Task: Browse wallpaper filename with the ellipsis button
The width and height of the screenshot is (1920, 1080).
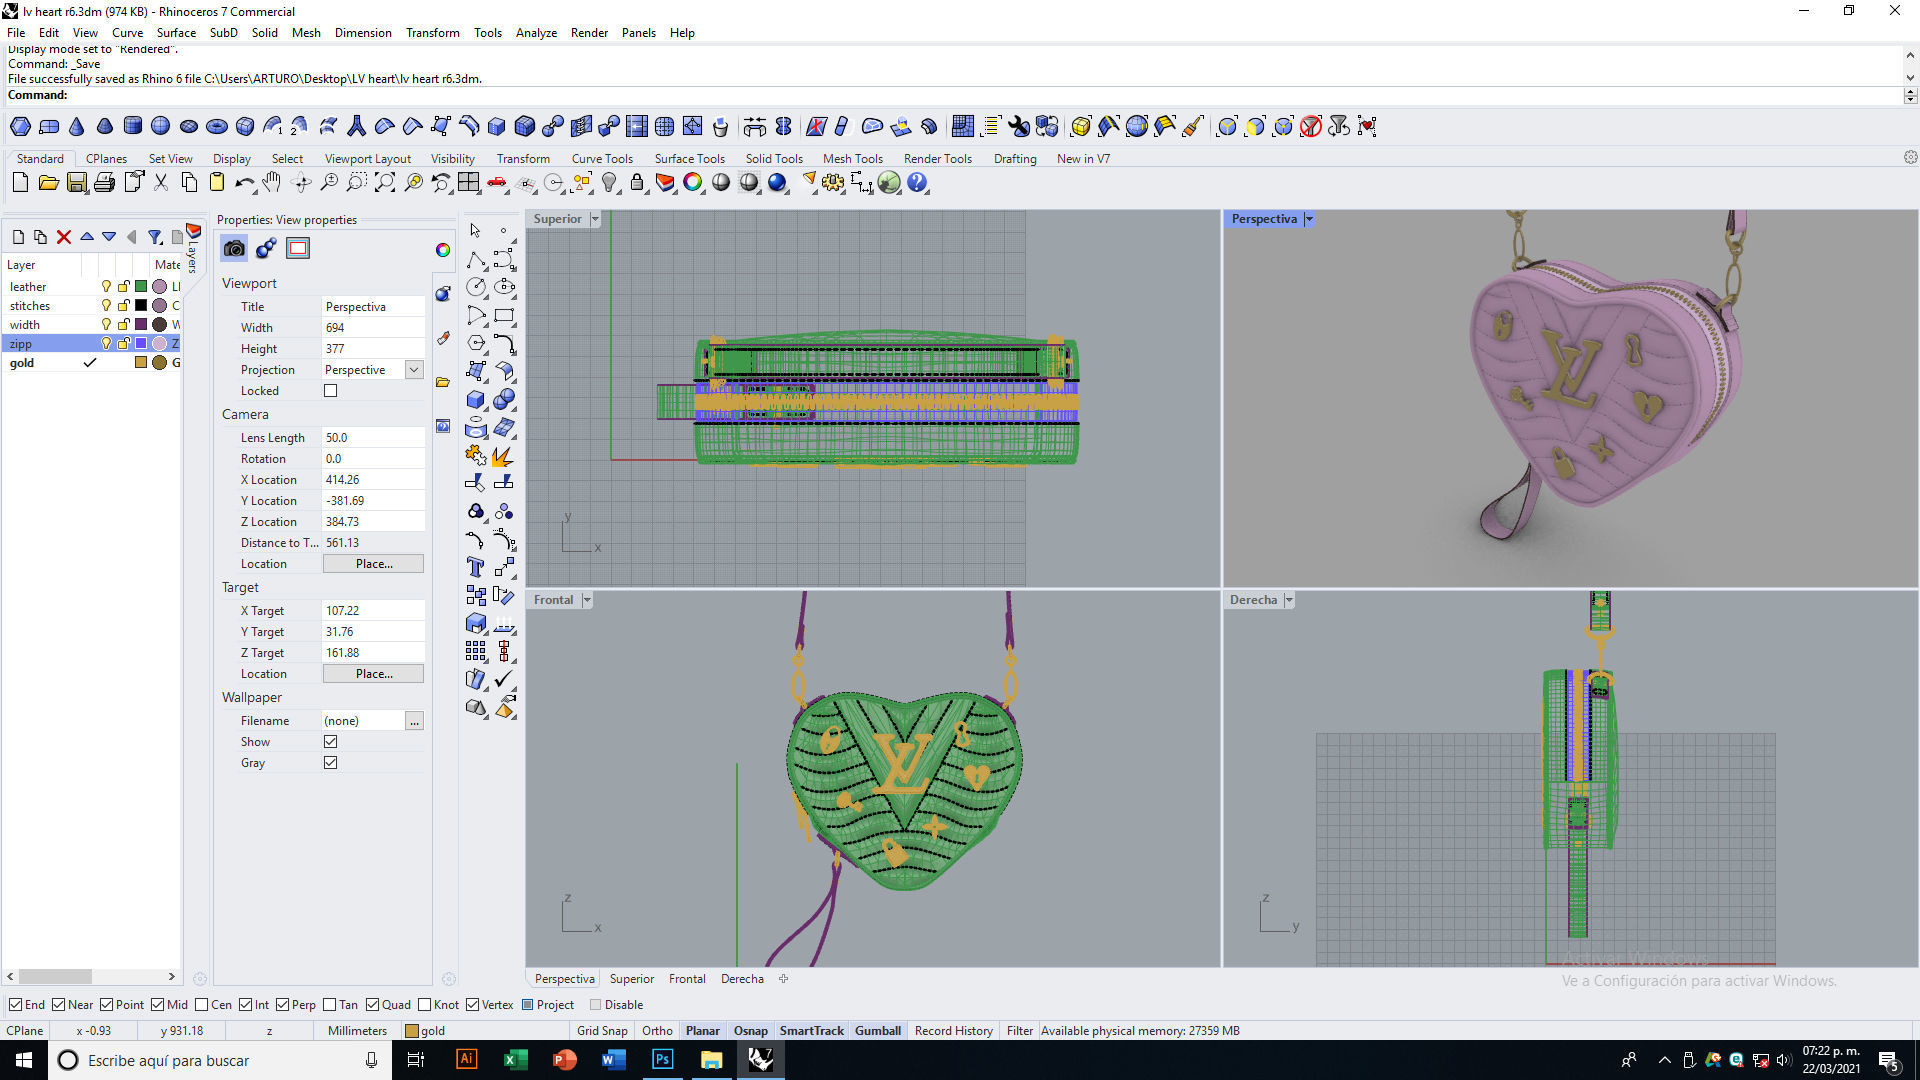Action: [x=414, y=721]
